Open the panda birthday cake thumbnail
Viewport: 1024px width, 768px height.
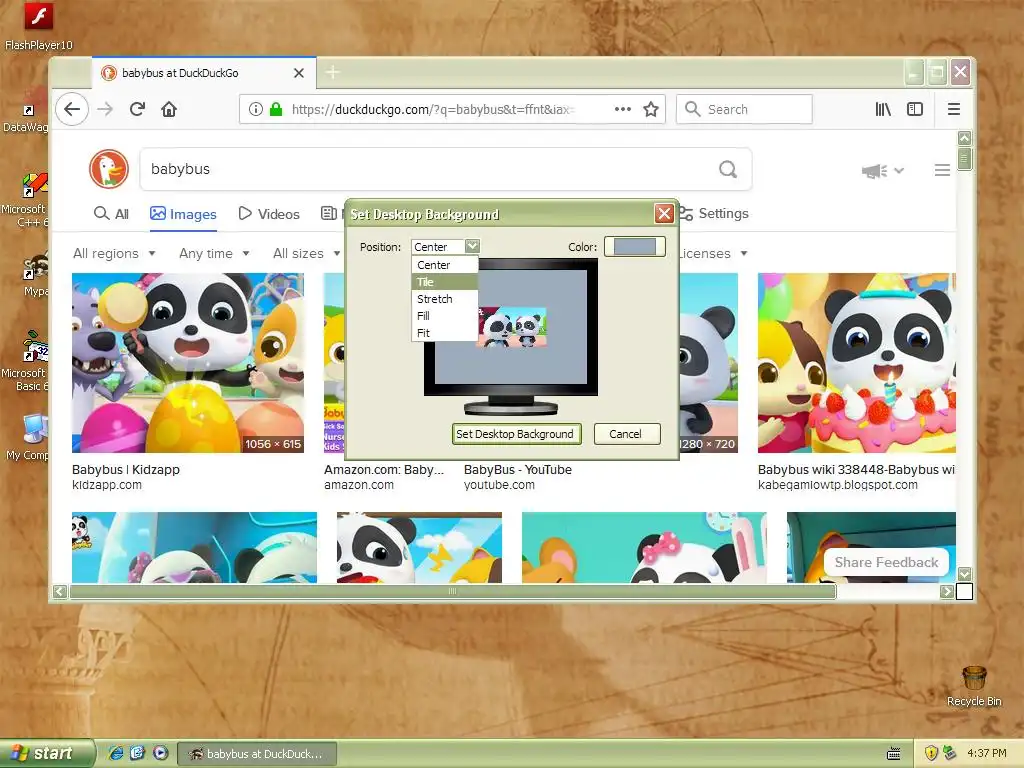(x=856, y=362)
